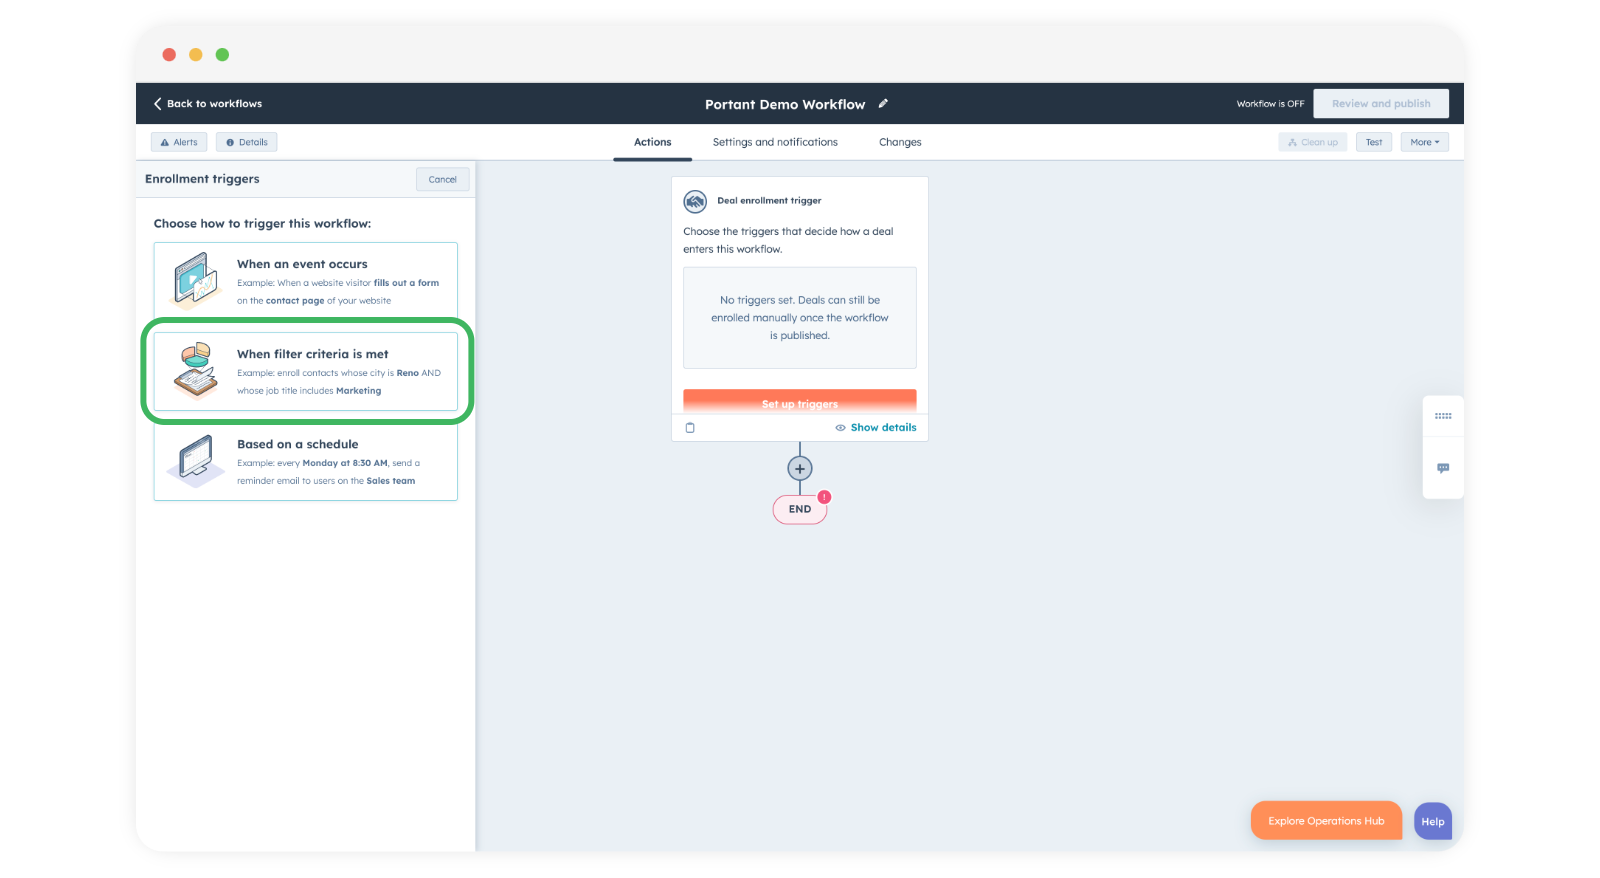Open the chat bubble icon on right sidebar
This screenshot has width=1600, height=878.
(1443, 468)
